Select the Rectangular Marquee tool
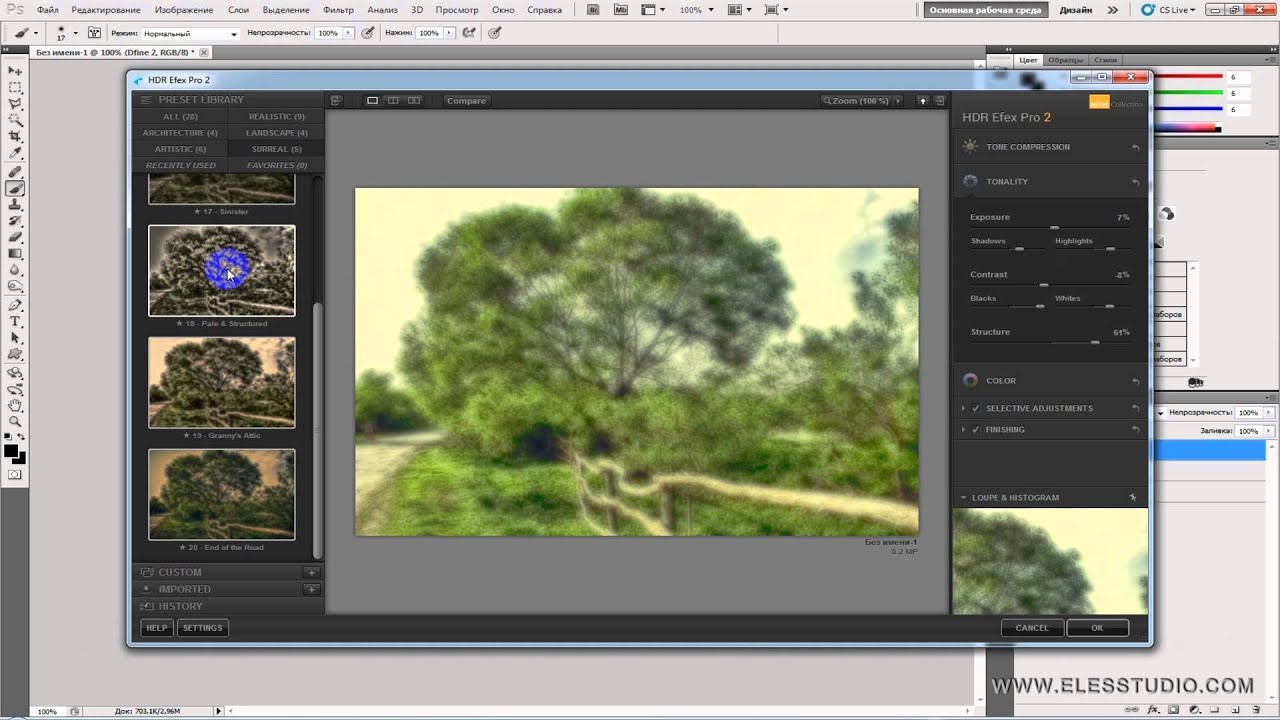Image resolution: width=1280 pixels, height=720 pixels. click(15, 87)
